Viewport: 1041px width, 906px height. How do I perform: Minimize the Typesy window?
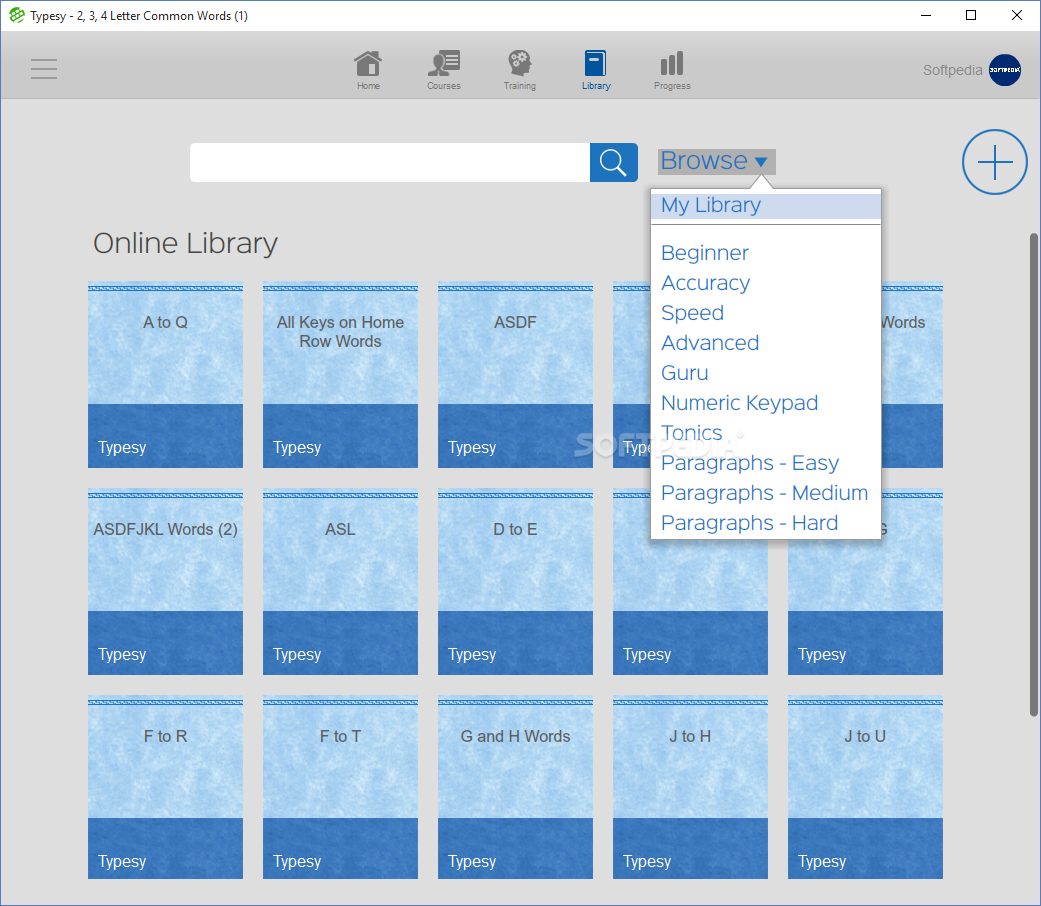pos(926,15)
